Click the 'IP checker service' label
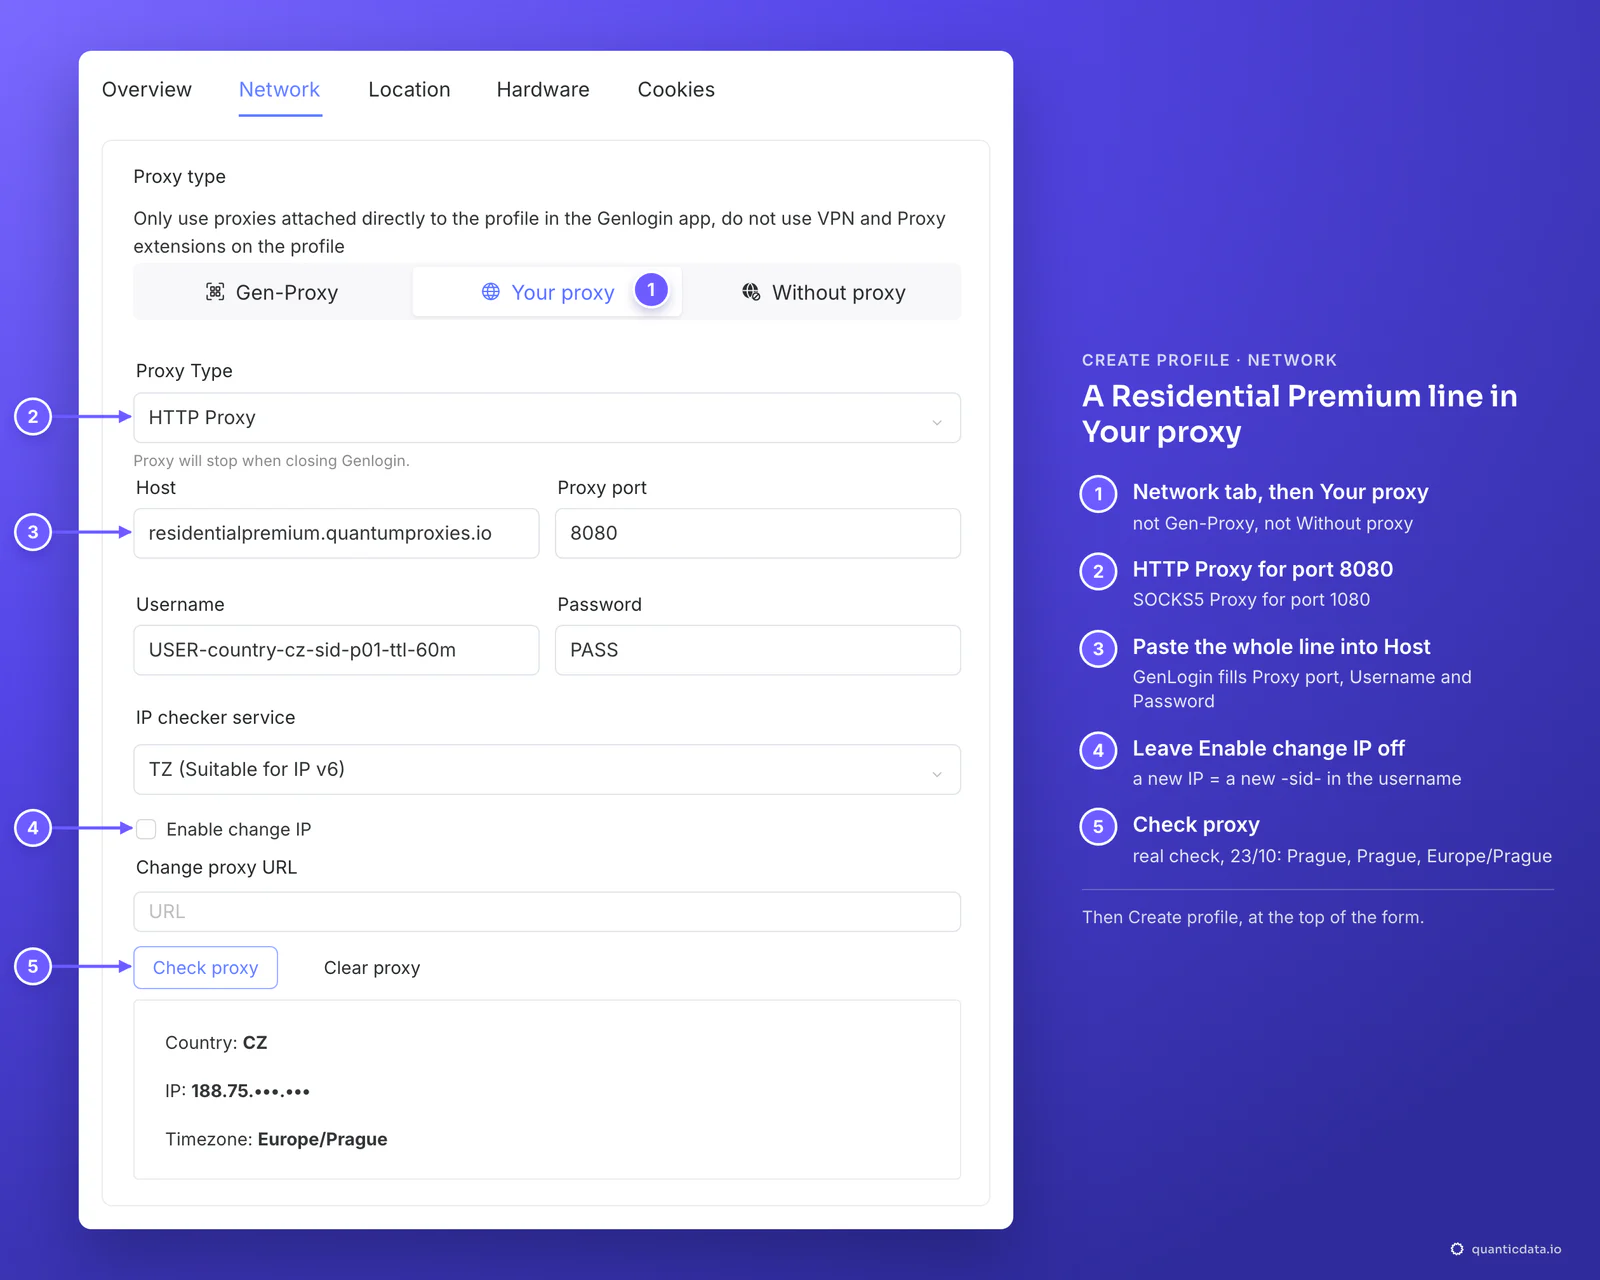This screenshot has height=1280, width=1600. tap(216, 718)
